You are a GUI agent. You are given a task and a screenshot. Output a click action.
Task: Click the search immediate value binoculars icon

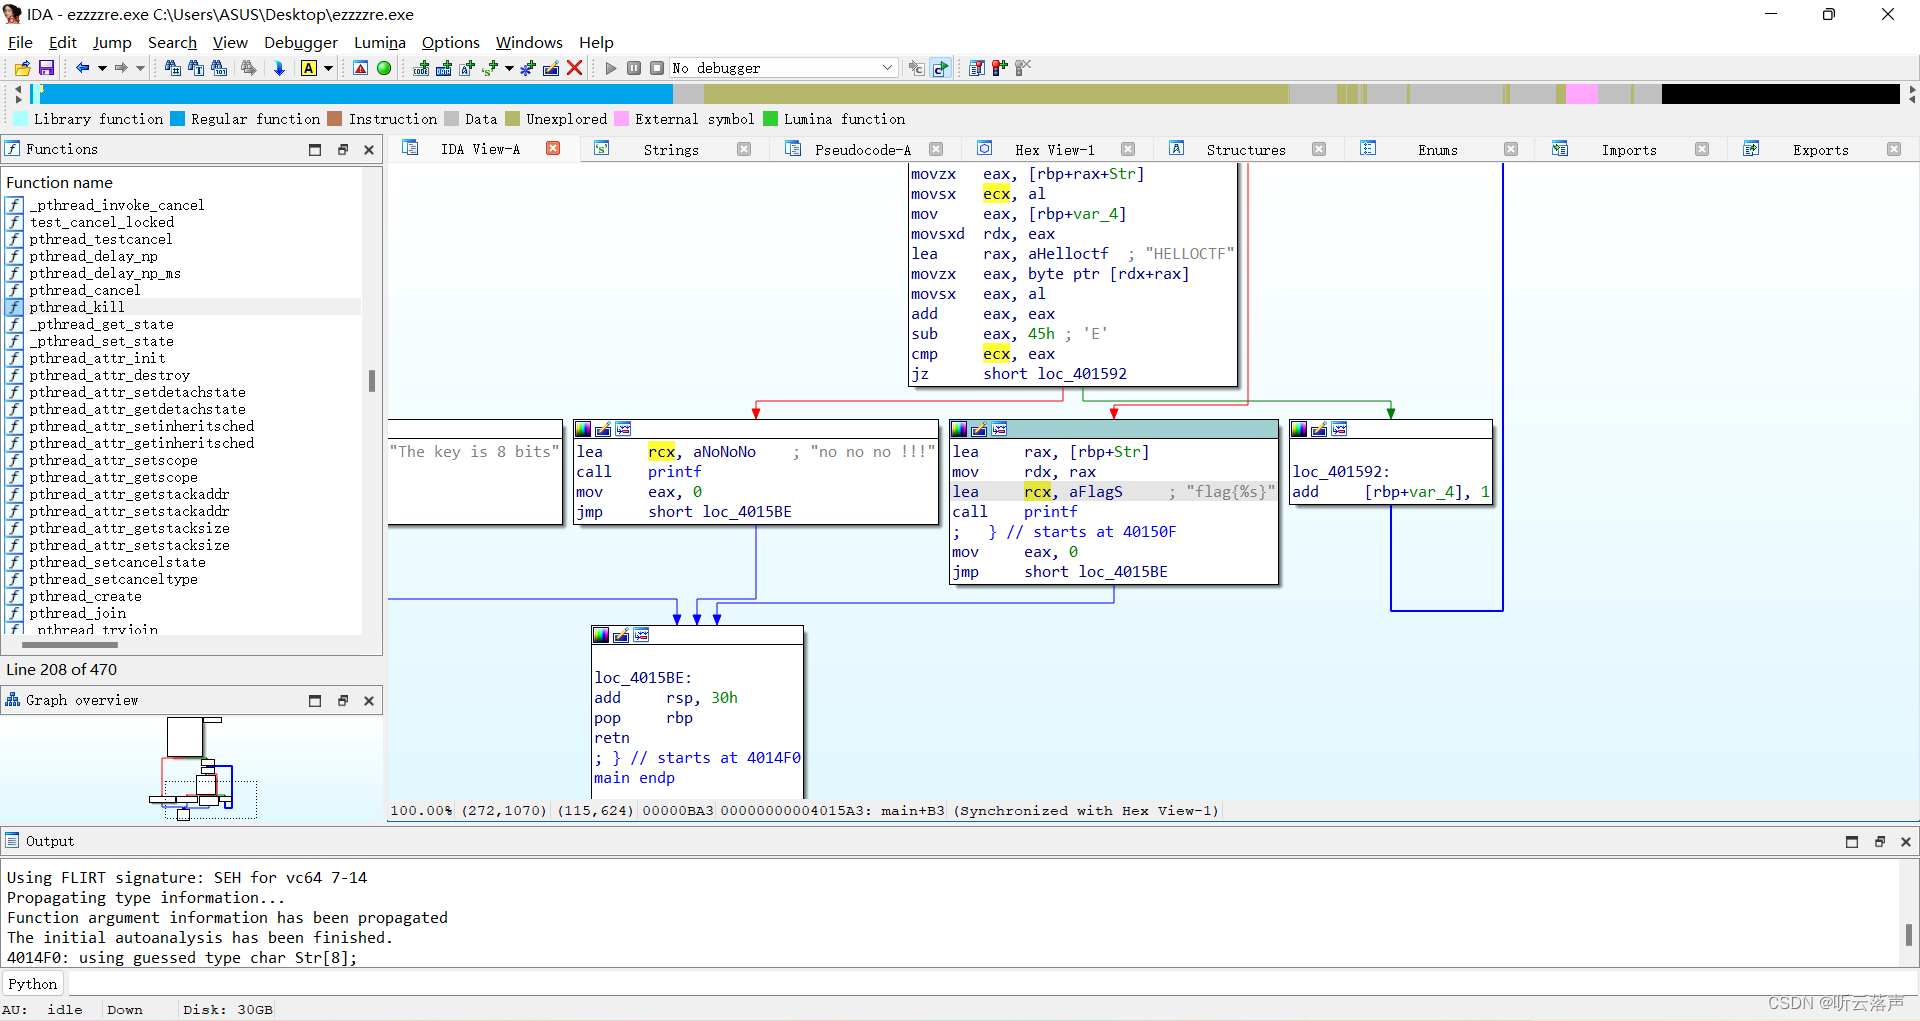point(219,68)
